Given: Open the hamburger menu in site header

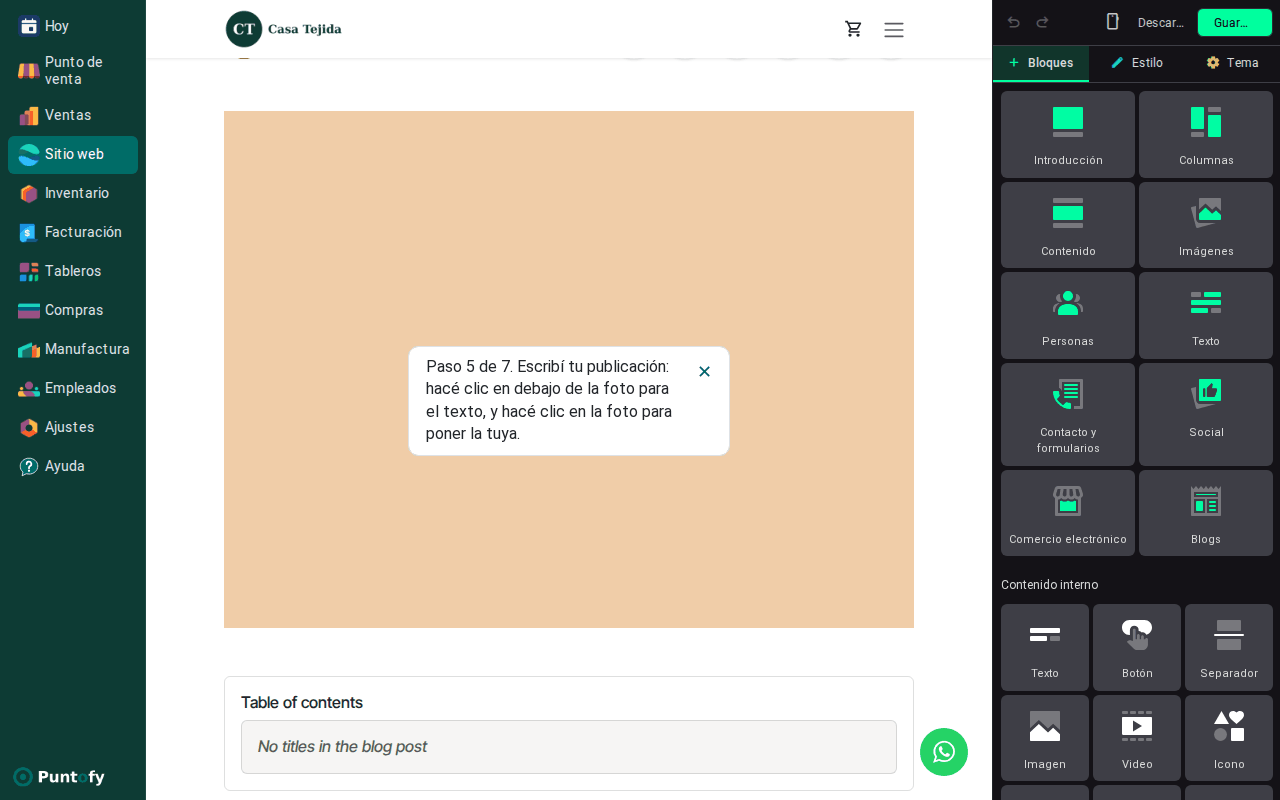Looking at the screenshot, I should point(894,30).
